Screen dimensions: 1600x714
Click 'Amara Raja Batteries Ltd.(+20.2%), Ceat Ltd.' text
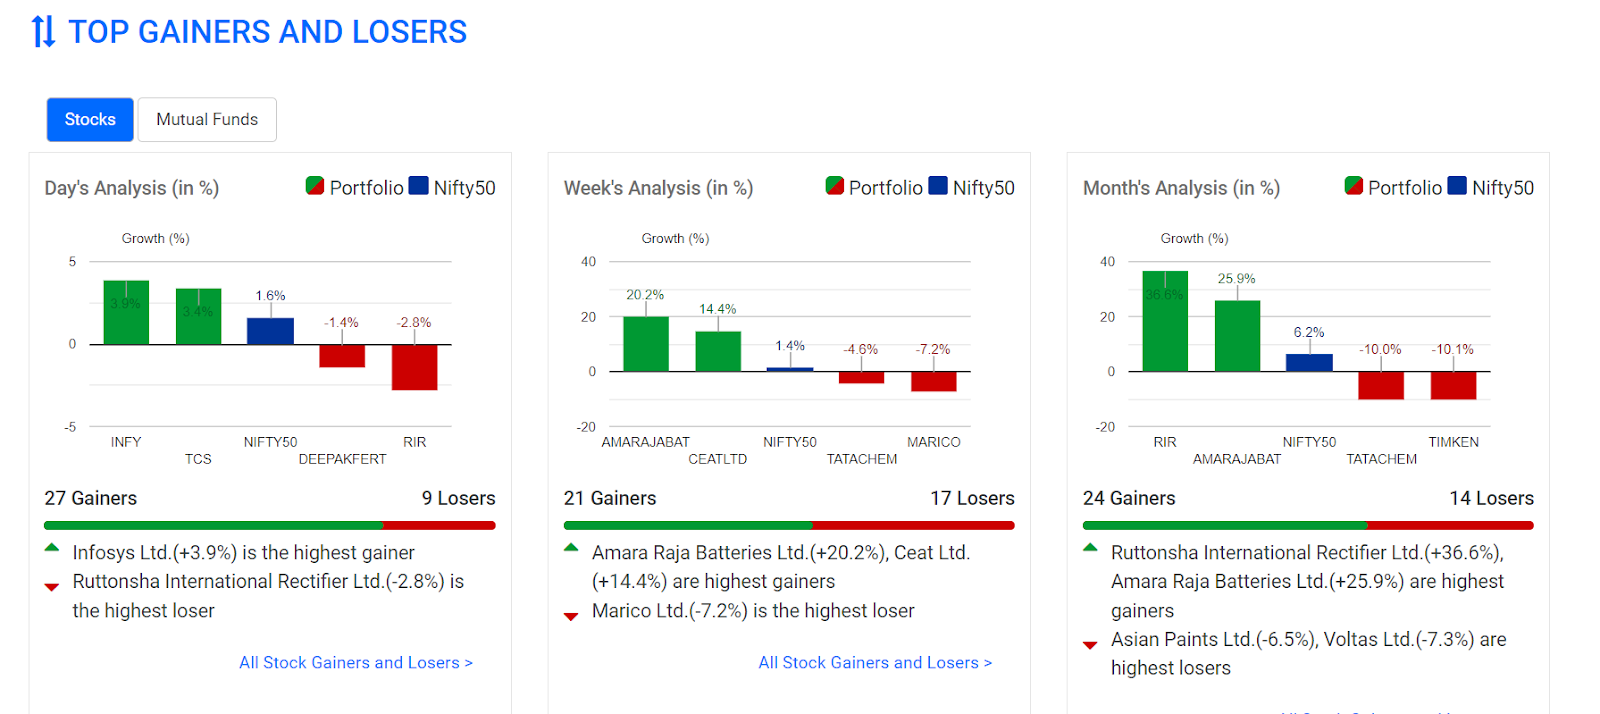tap(781, 553)
